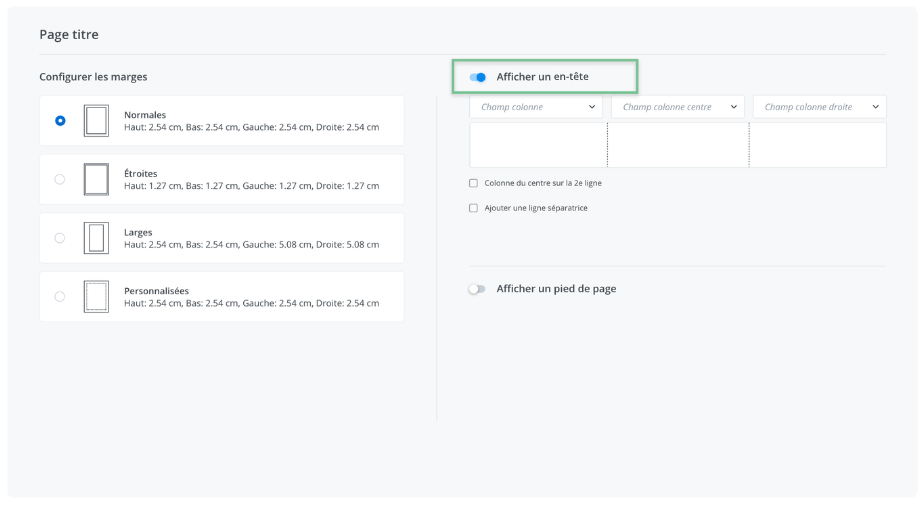Click the left header column text area

(538, 145)
